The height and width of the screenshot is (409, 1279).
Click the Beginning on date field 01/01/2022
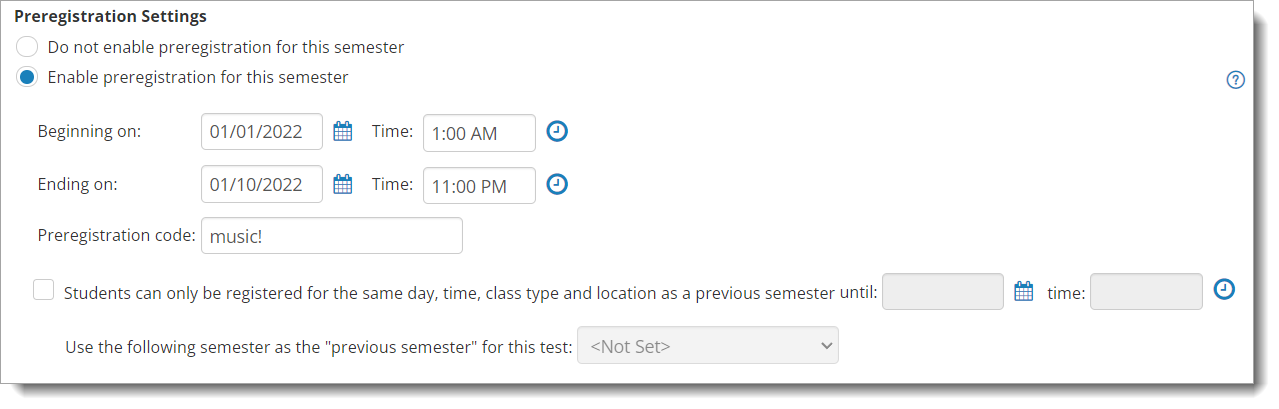[x=262, y=131]
